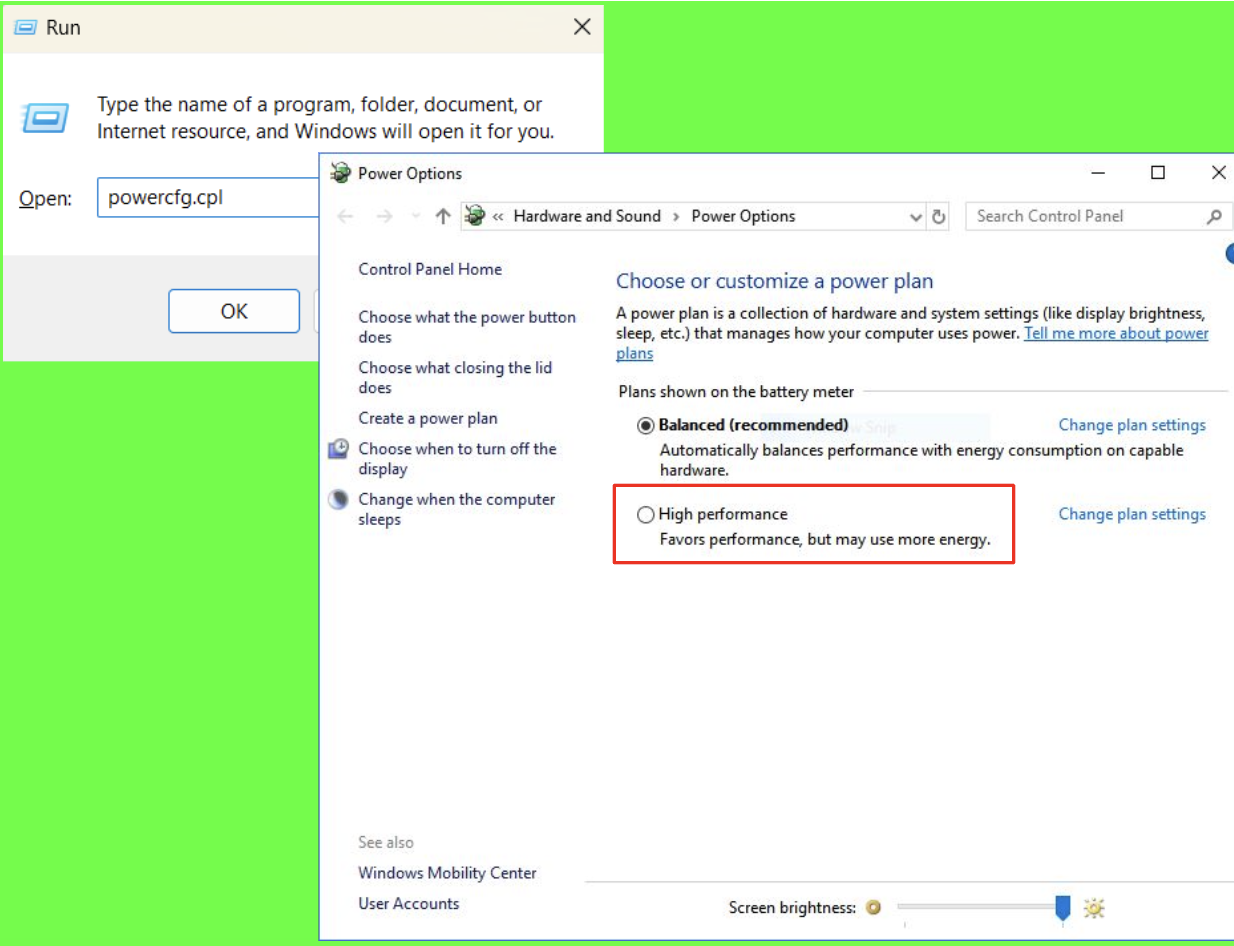Open Change plan settings for High performance
The height and width of the screenshot is (946, 1234).
pos(1132,514)
